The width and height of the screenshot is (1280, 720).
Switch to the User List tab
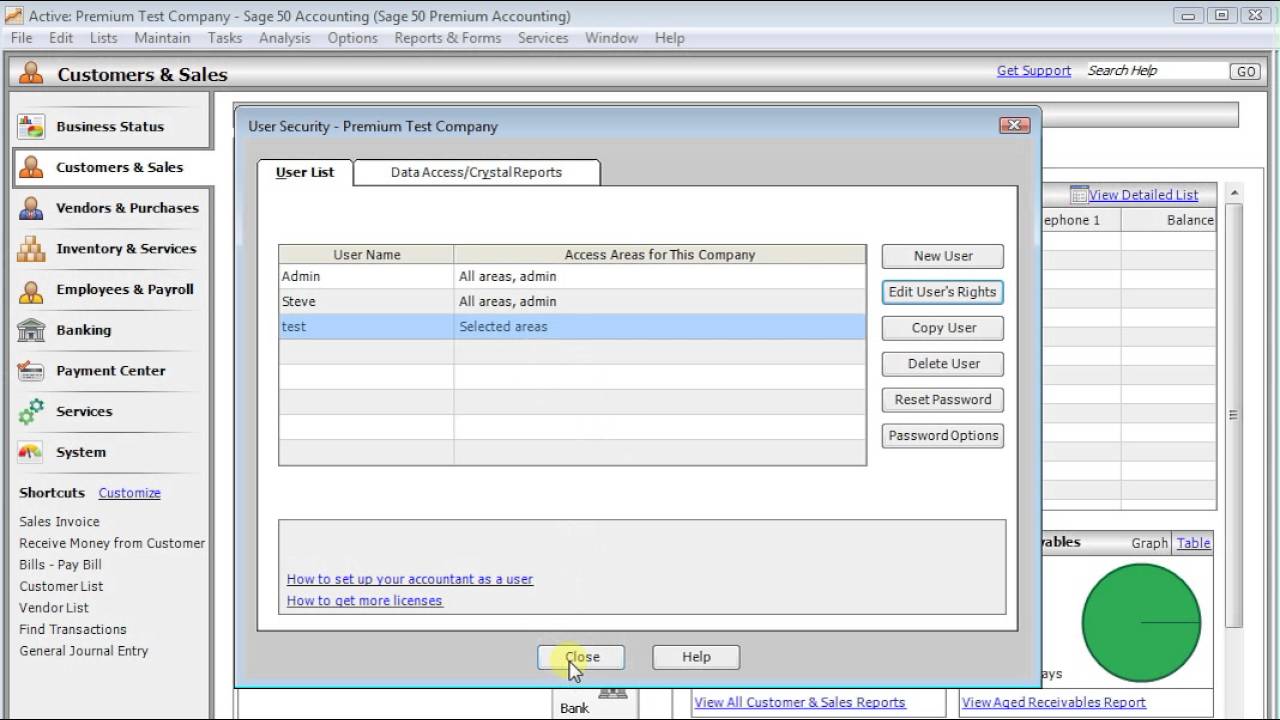pos(305,172)
